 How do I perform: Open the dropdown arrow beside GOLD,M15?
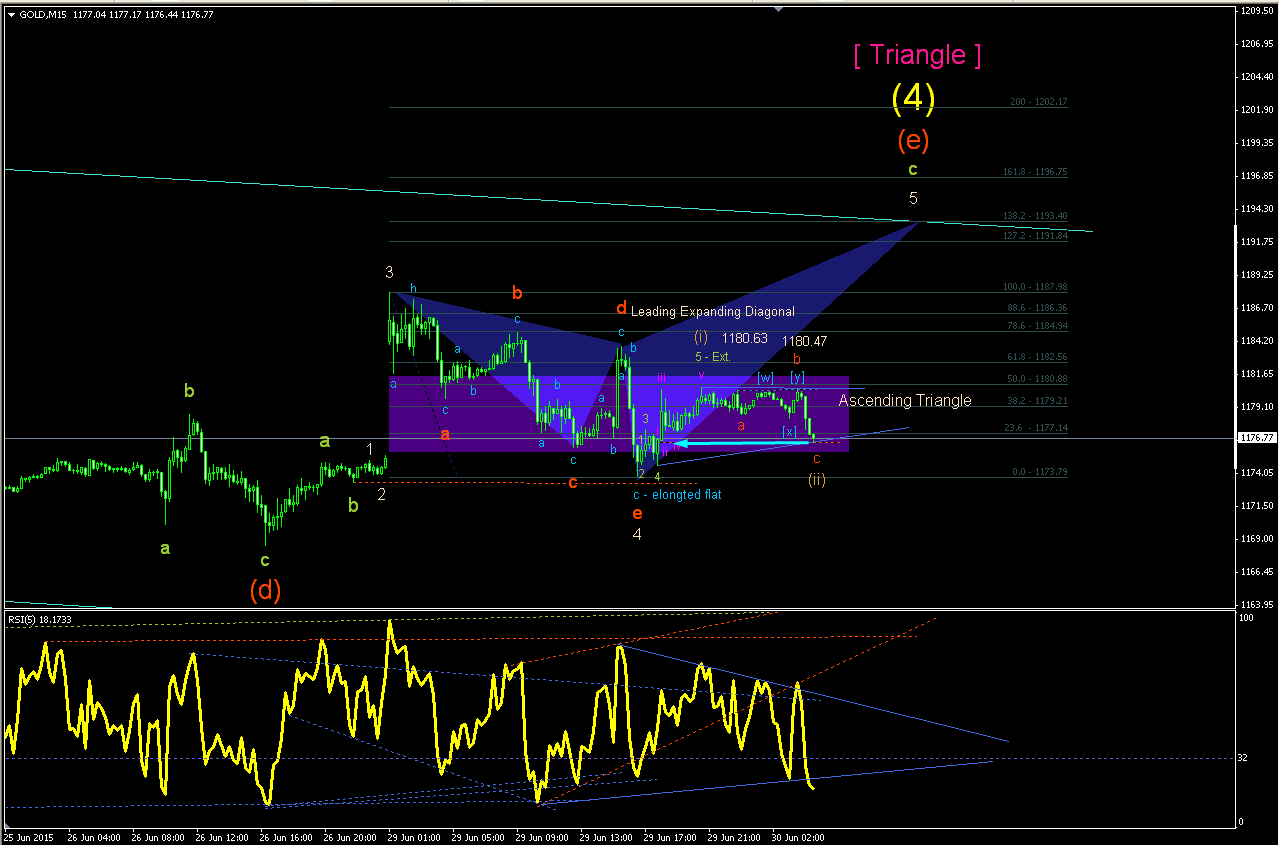[12, 15]
